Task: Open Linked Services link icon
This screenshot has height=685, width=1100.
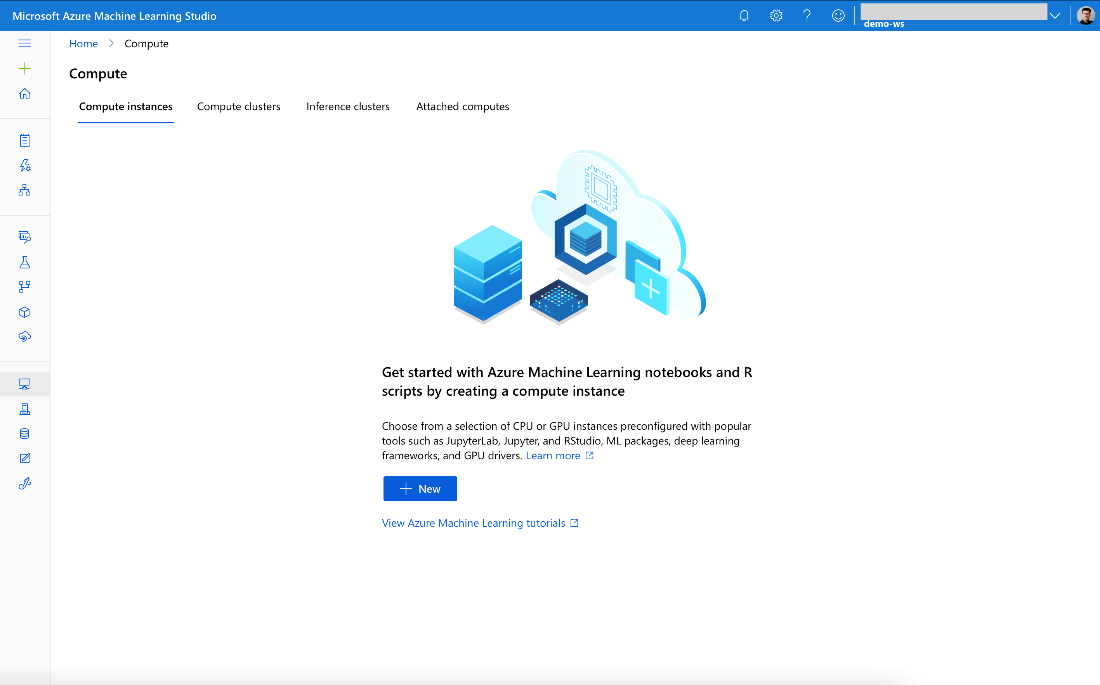Action: point(25,484)
